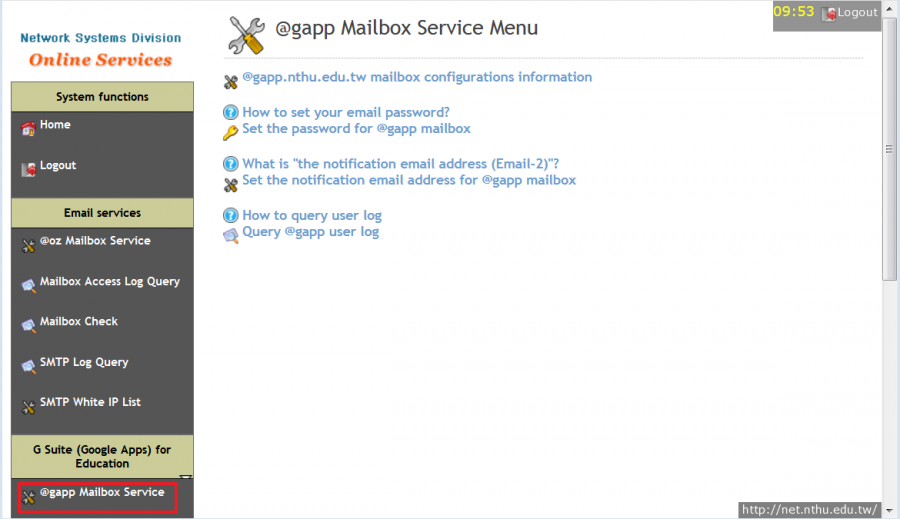The height and width of the screenshot is (519, 900).
Task: Click the vertical page scrollbar
Action: tap(889, 150)
